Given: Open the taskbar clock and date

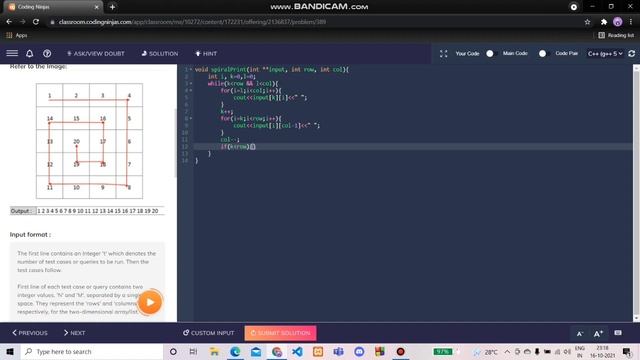Looking at the screenshot, I should 602,351.
